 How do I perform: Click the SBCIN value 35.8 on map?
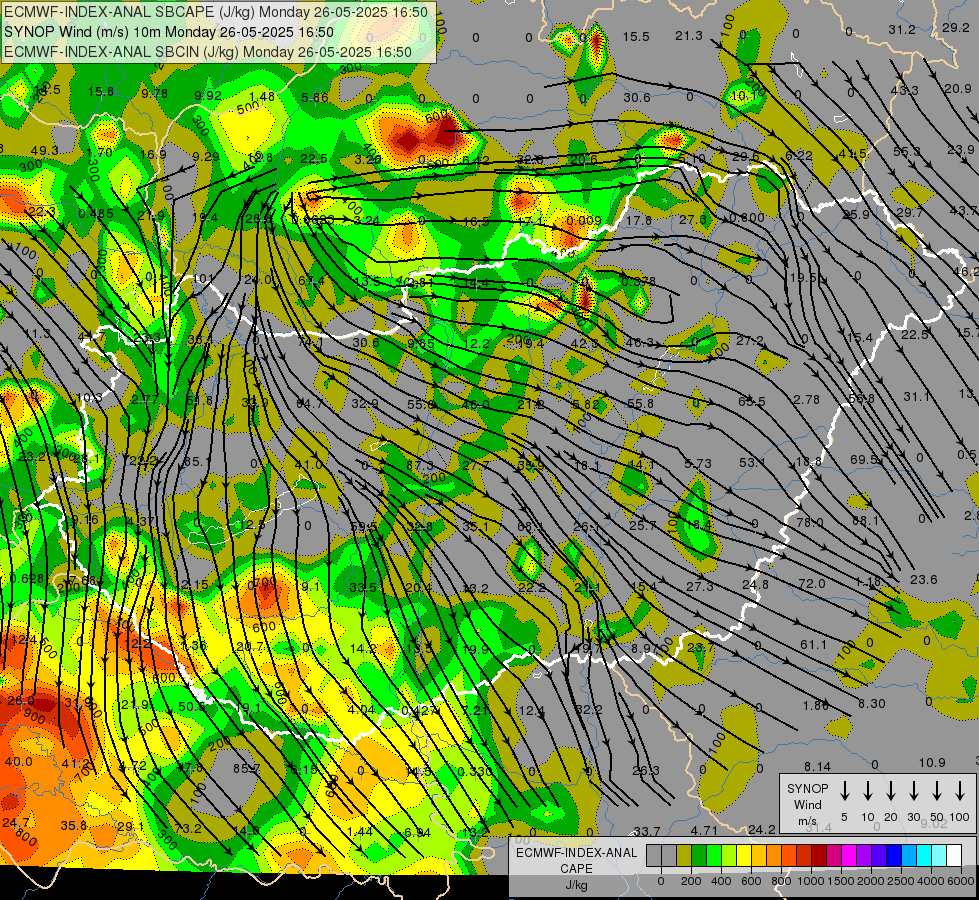pyautogui.click(x=74, y=825)
